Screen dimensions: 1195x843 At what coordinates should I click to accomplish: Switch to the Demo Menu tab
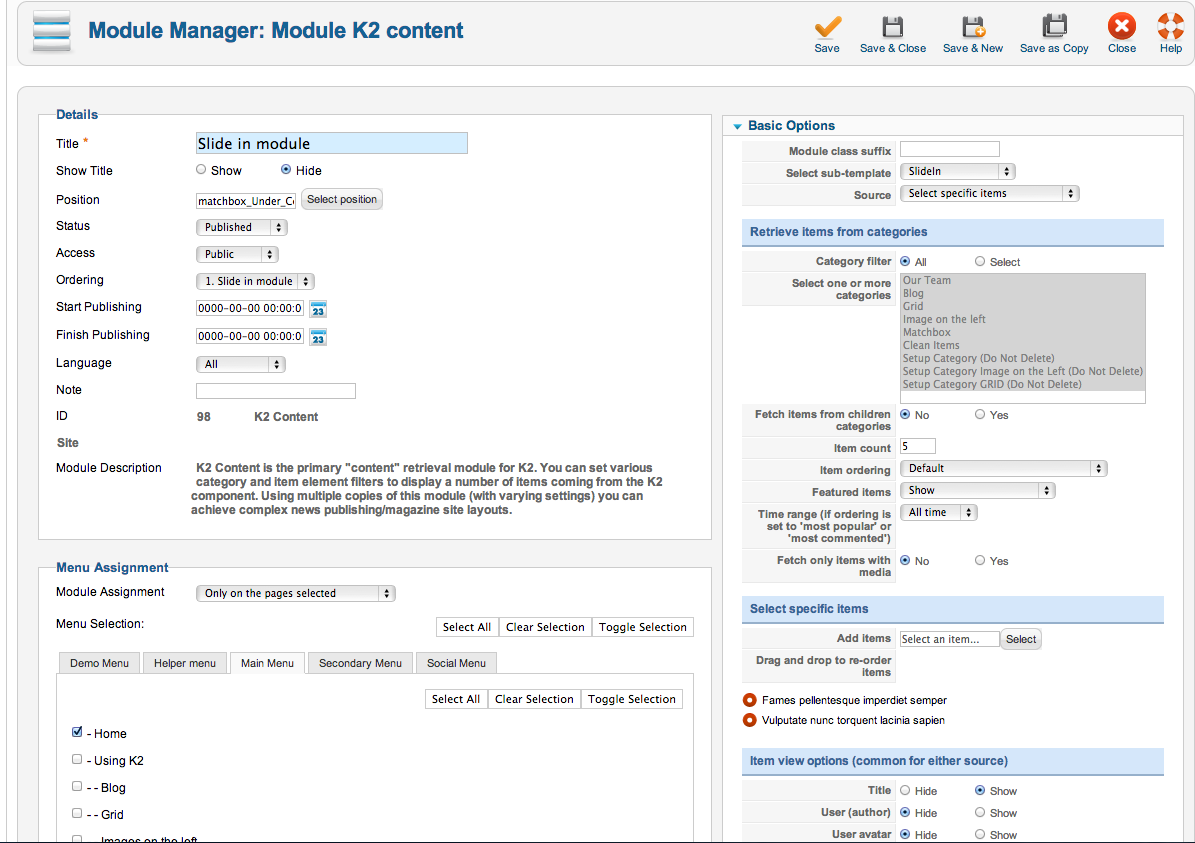click(x=99, y=663)
